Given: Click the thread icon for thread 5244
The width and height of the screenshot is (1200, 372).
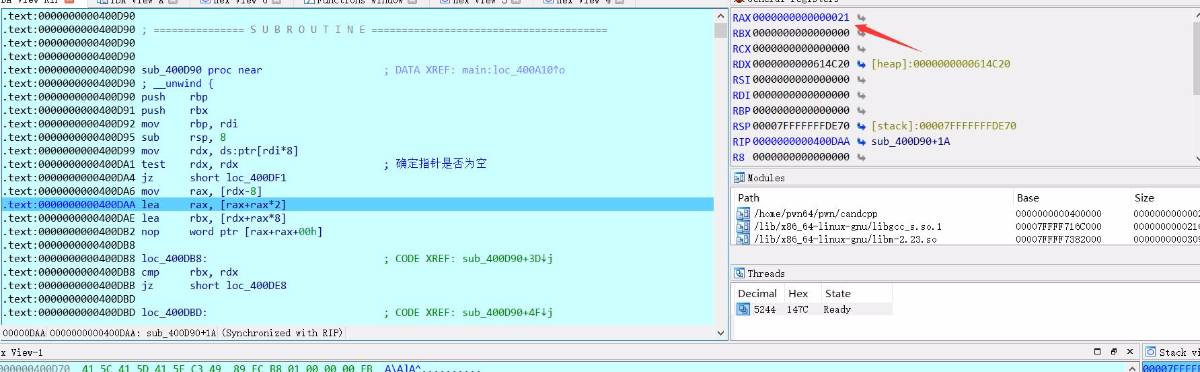Looking at the screenshot, I should click(x=743, y=309).
